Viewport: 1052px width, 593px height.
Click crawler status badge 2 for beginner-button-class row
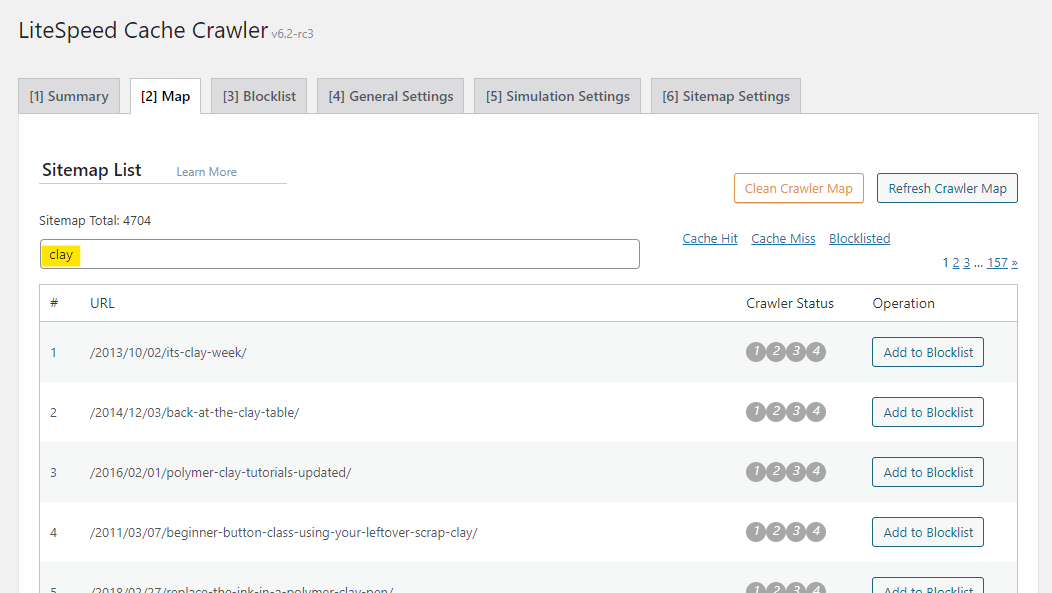pos(776,531)
